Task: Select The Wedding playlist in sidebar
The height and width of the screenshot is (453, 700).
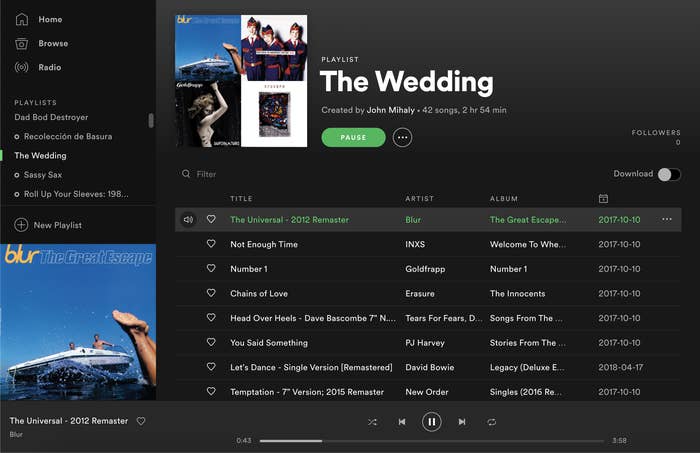Action: click(x=40, y=156)
